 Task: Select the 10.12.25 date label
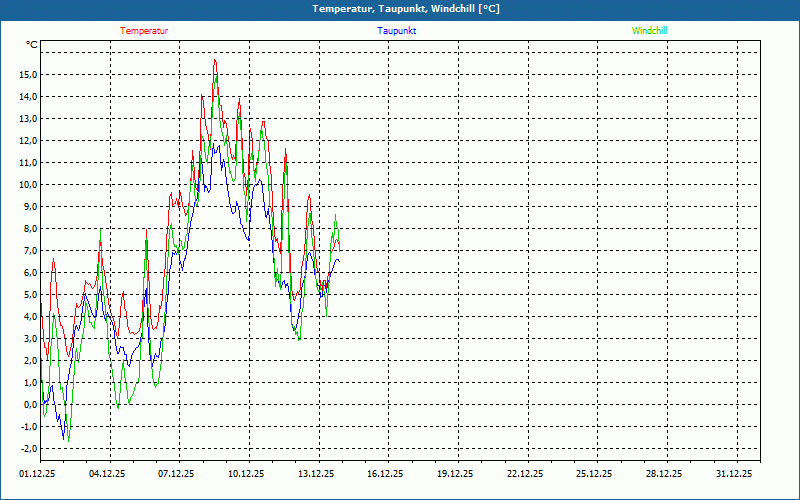pyautogui.click(x=246, y=475)
